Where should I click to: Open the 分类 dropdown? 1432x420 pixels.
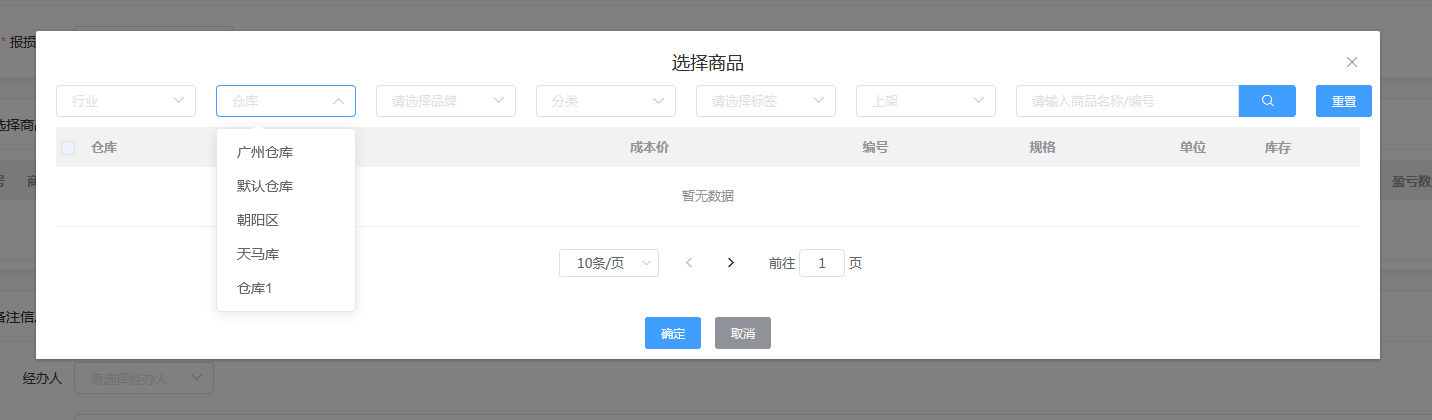click(606, 101)
